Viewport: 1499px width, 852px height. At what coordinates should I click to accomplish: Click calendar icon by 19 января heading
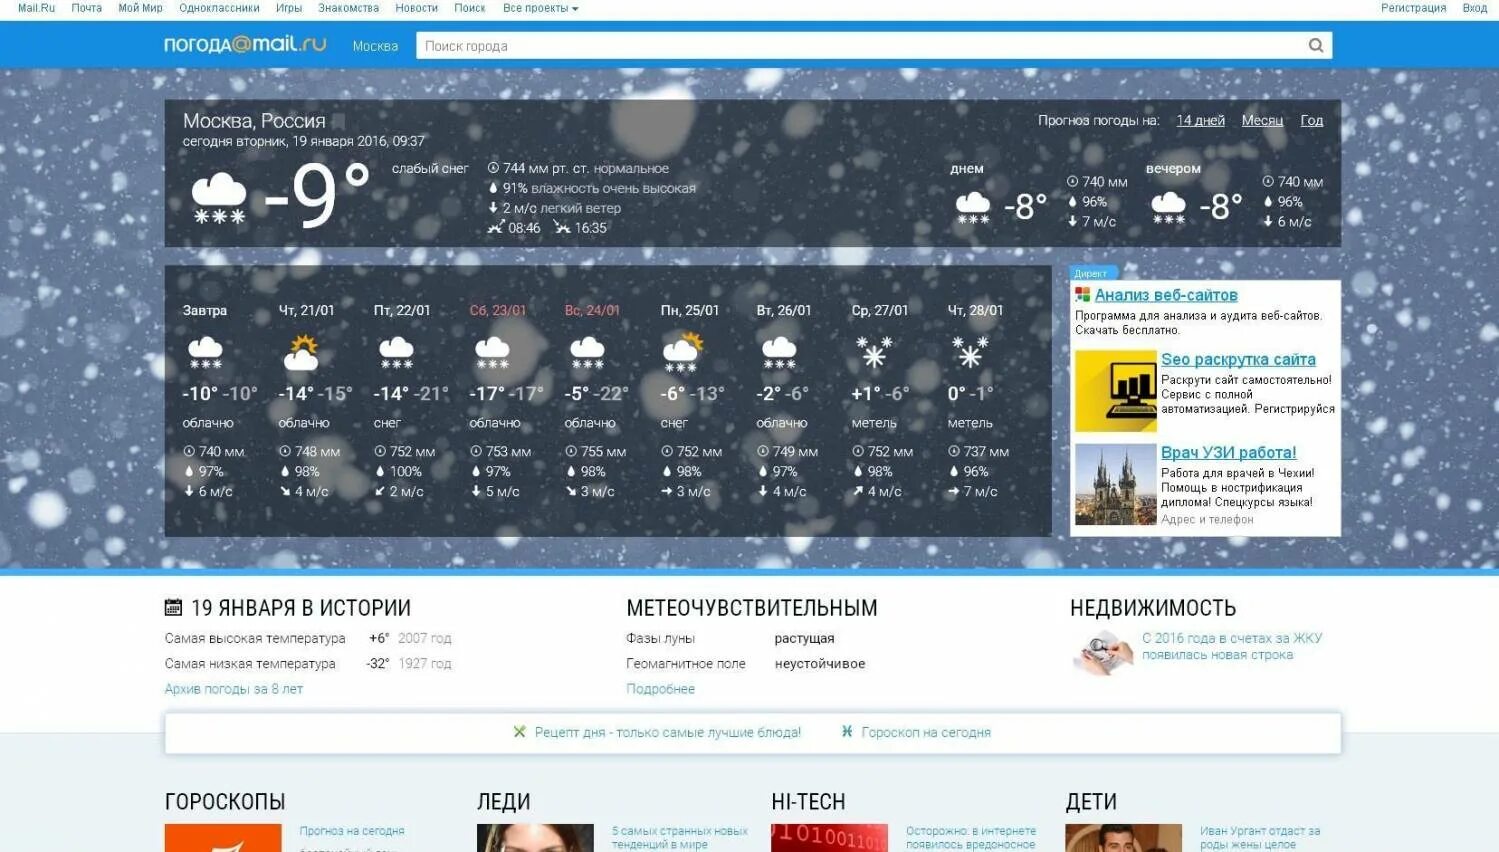pyautogui.click(x=173, y=607)
